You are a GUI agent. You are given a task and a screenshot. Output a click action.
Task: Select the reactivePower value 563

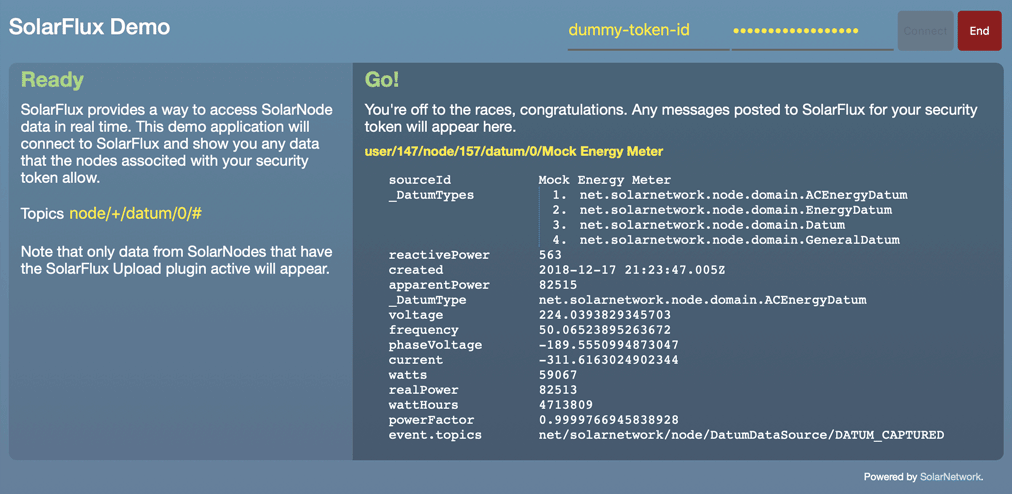pos(551,255)
